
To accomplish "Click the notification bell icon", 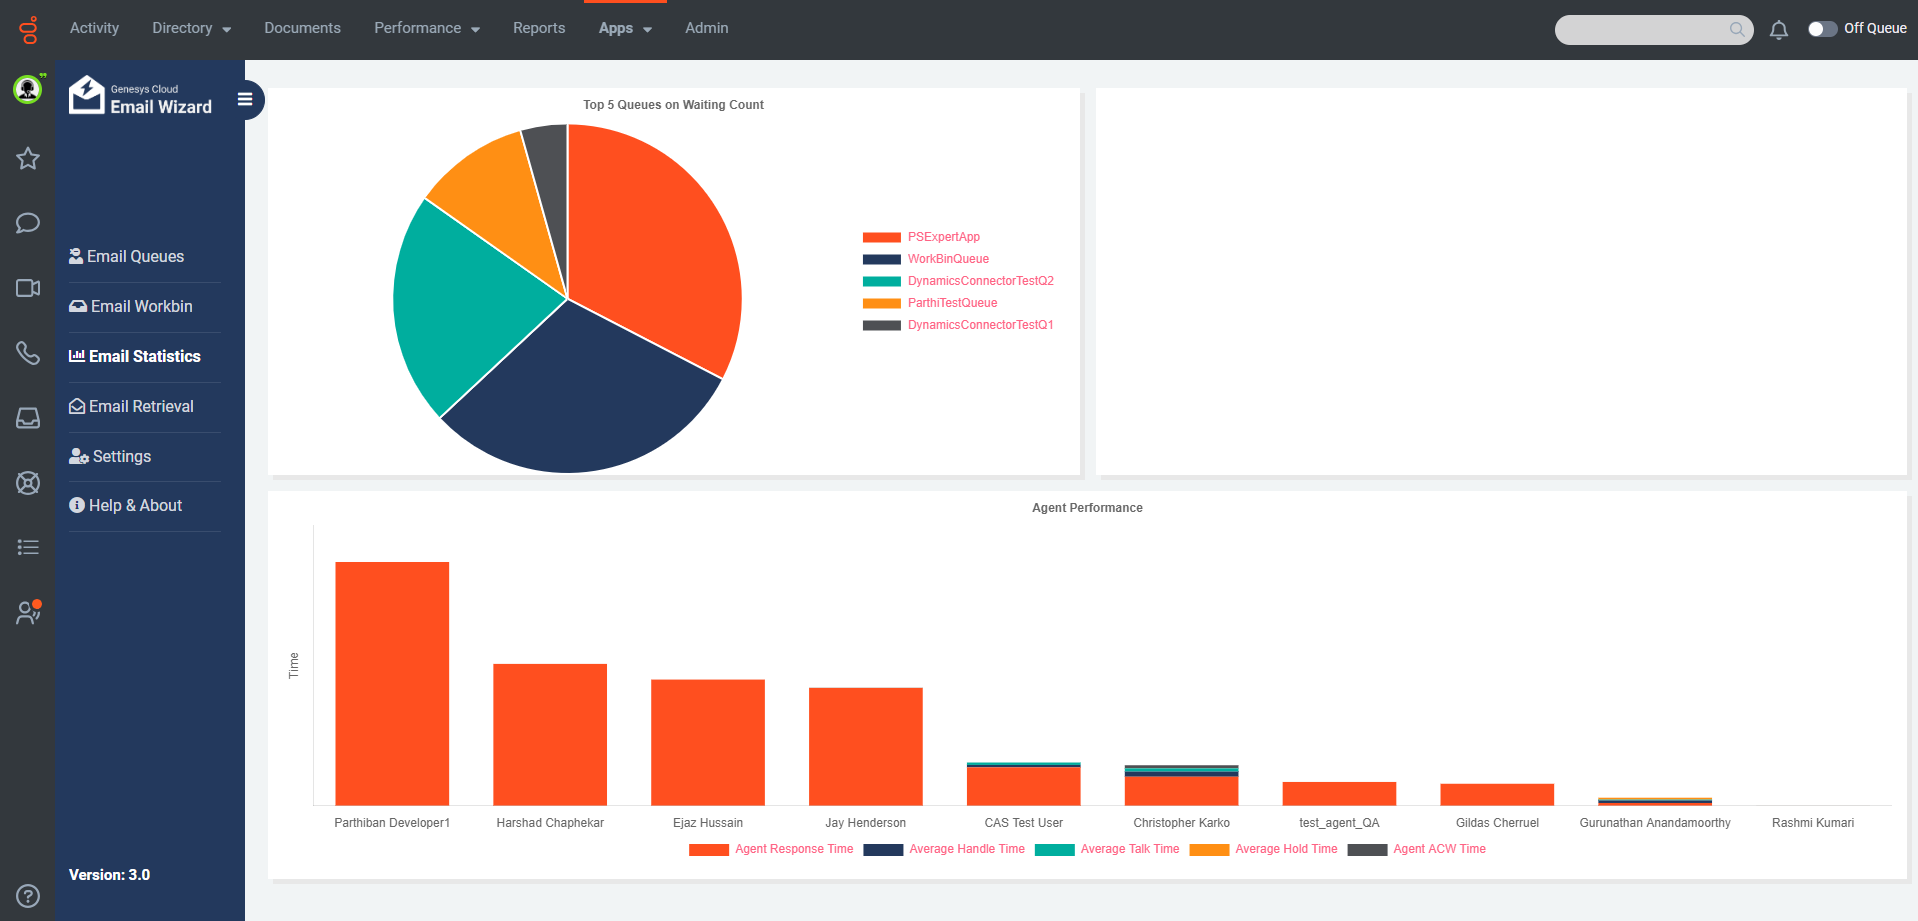I will click(1778, 30).
